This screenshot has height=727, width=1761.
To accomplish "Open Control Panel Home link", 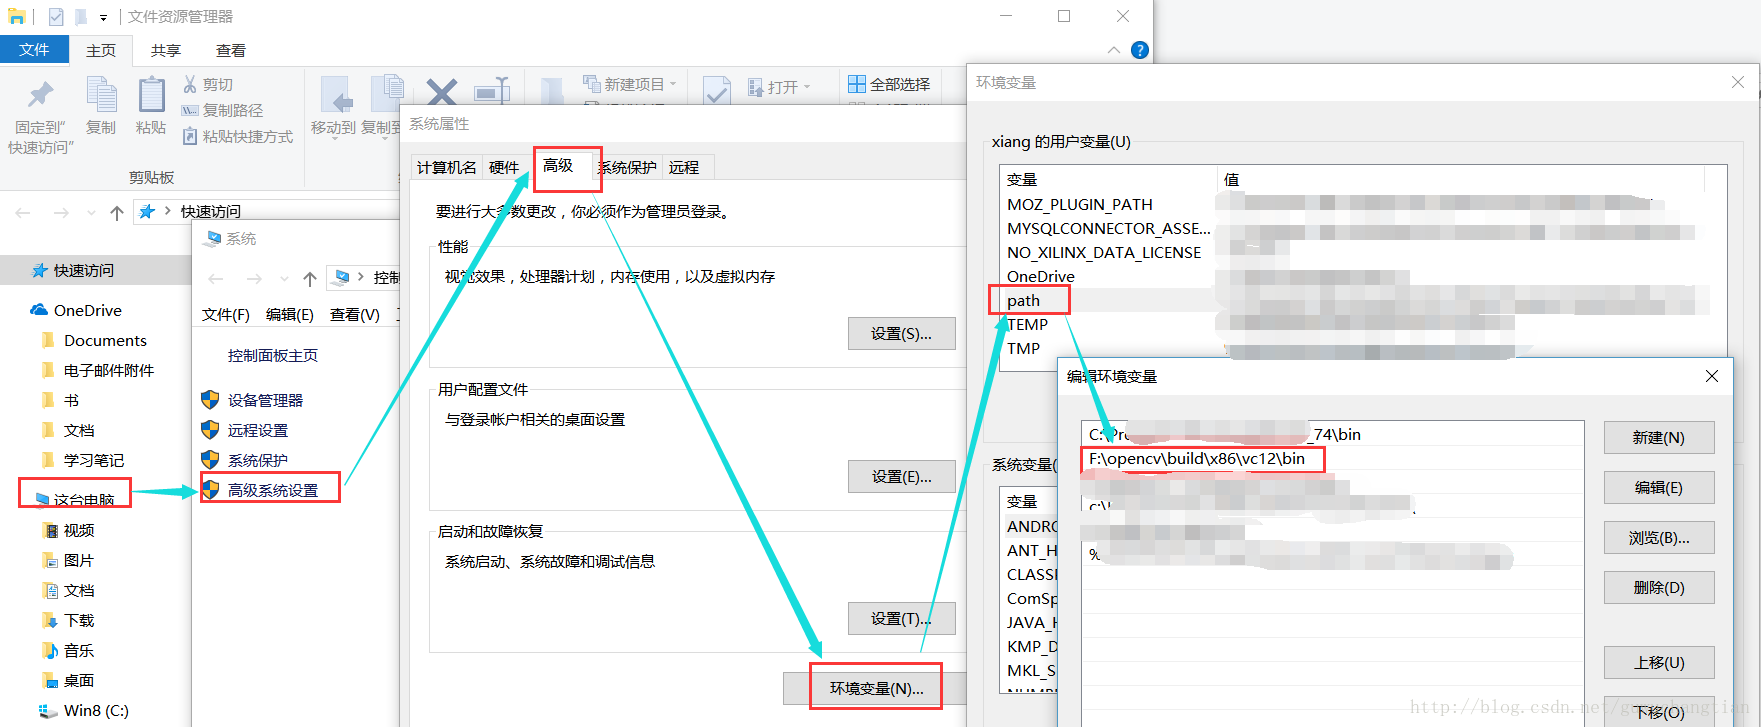I will pos(273,355).
